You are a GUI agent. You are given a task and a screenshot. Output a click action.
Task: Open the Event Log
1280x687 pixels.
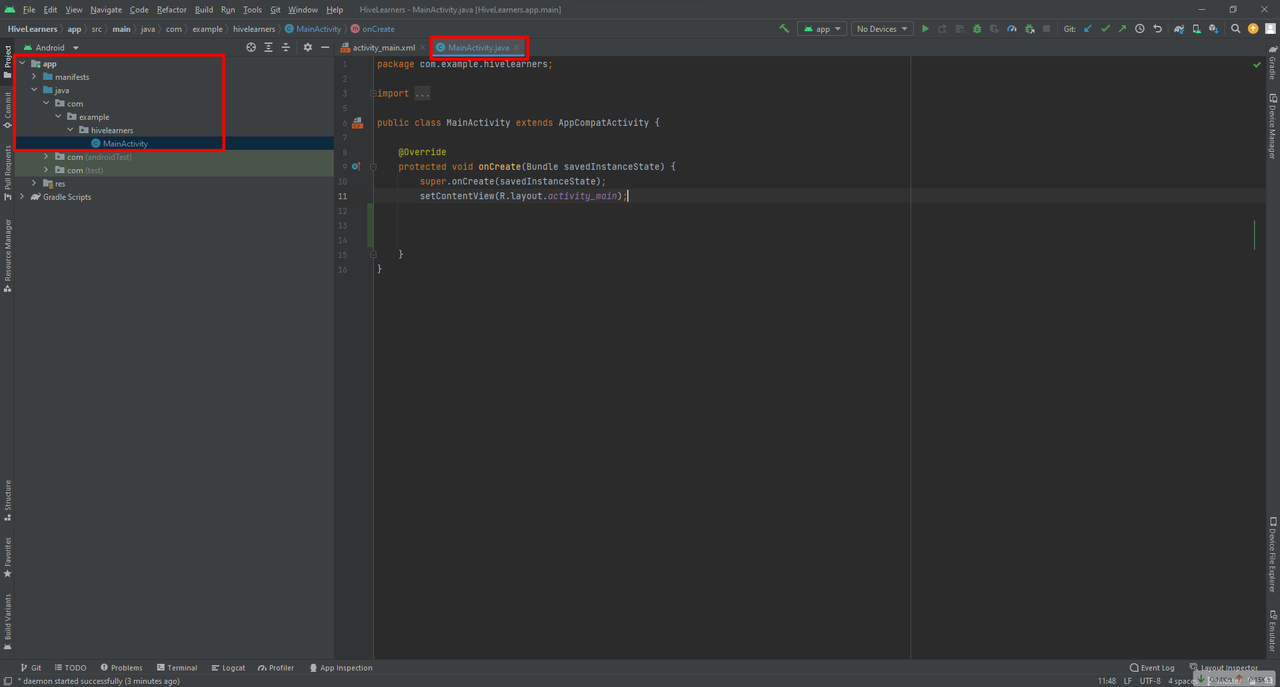click(x=1152, y=668)
